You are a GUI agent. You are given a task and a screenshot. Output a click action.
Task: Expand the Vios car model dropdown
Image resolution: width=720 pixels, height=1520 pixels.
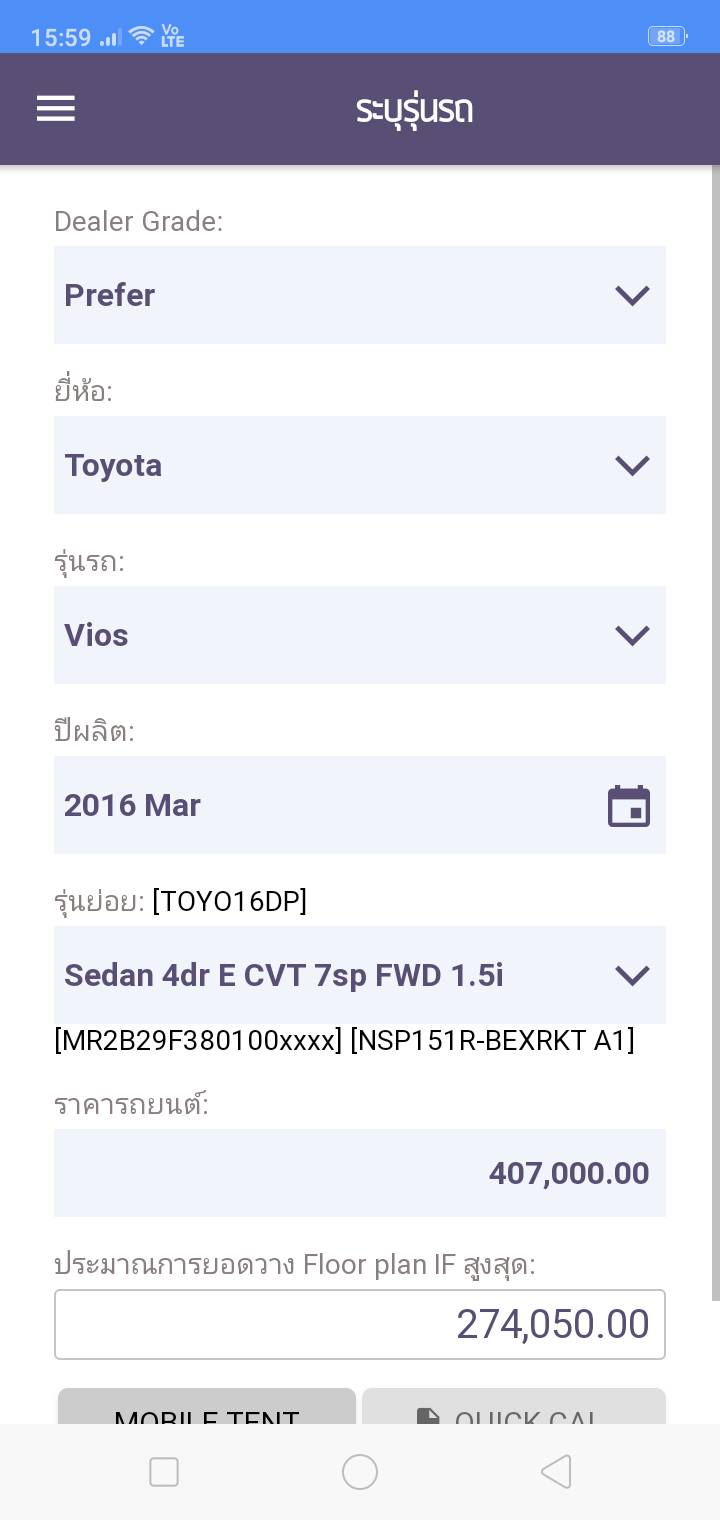tap(360, 635)
